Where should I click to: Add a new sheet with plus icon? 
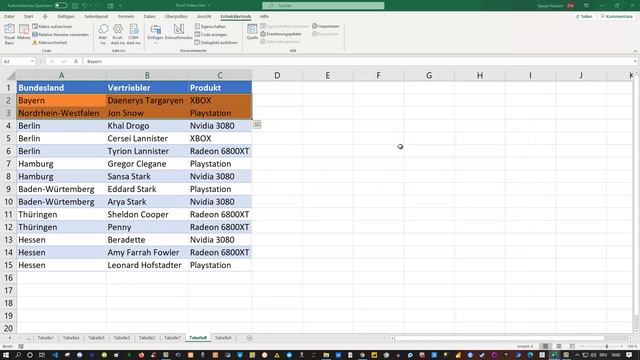pyautogui.click(x=249, y=338)
